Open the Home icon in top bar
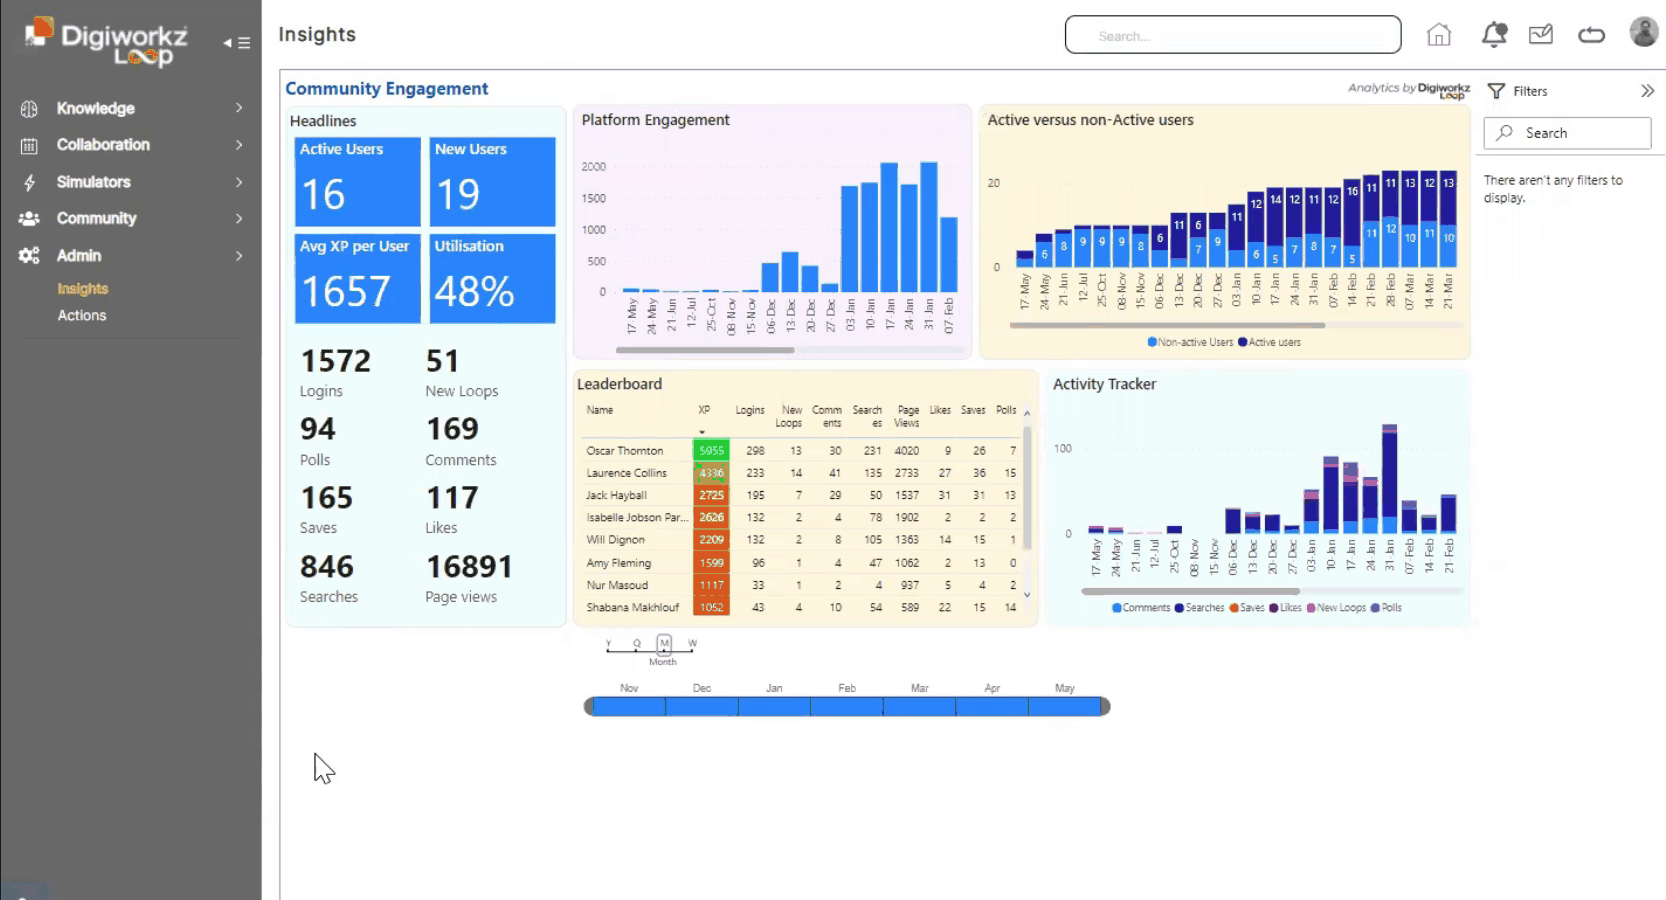Viewport: 1666px width, 900px height. tap(1438, 35)
